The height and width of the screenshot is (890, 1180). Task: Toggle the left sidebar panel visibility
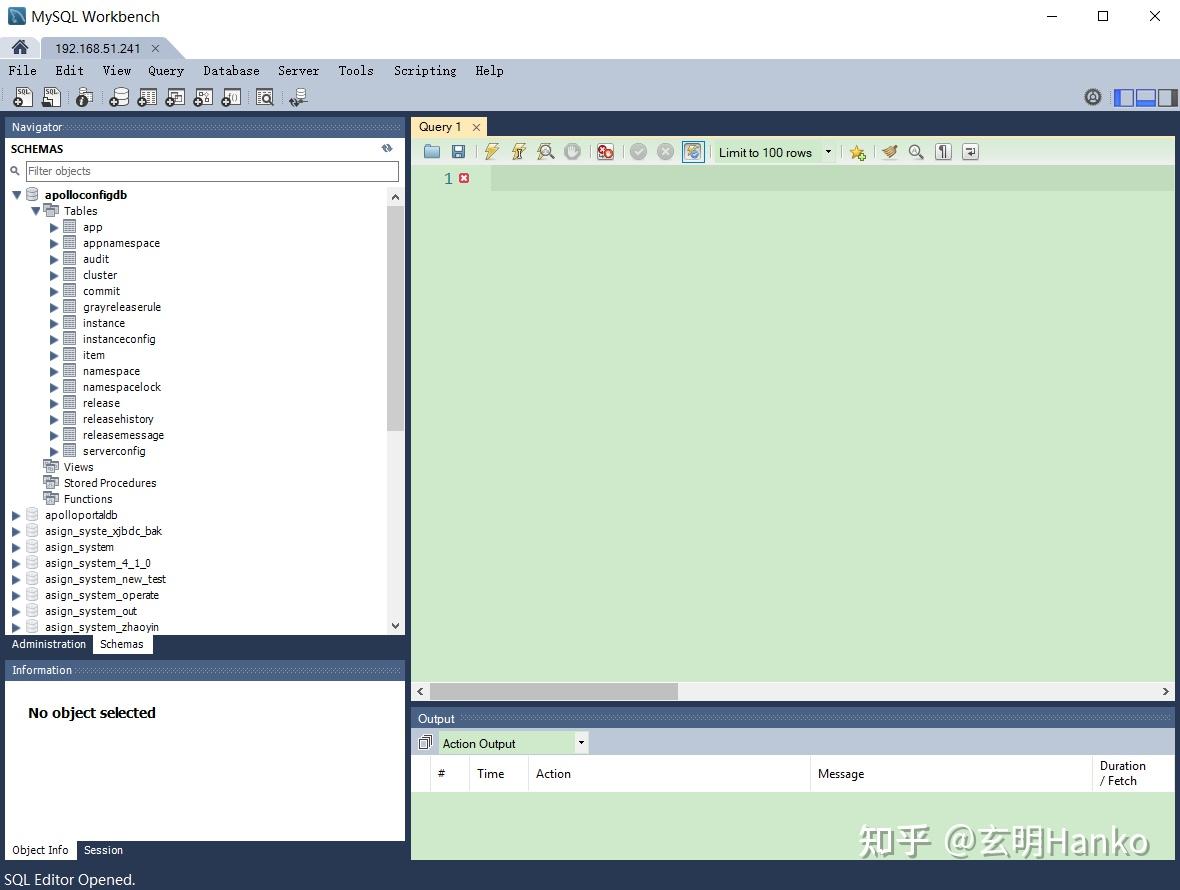[1124, 97]
